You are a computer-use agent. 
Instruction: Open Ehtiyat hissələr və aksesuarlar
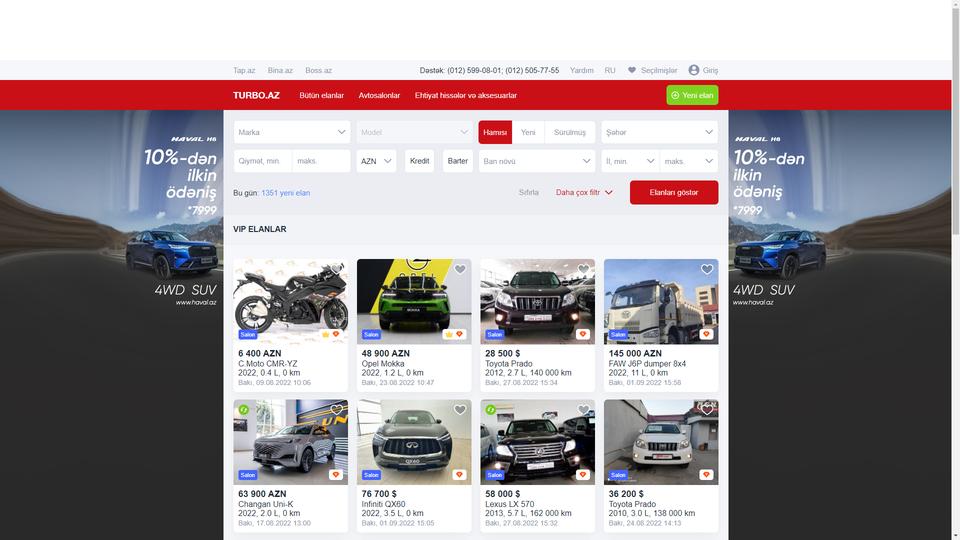tap(466, 96)
